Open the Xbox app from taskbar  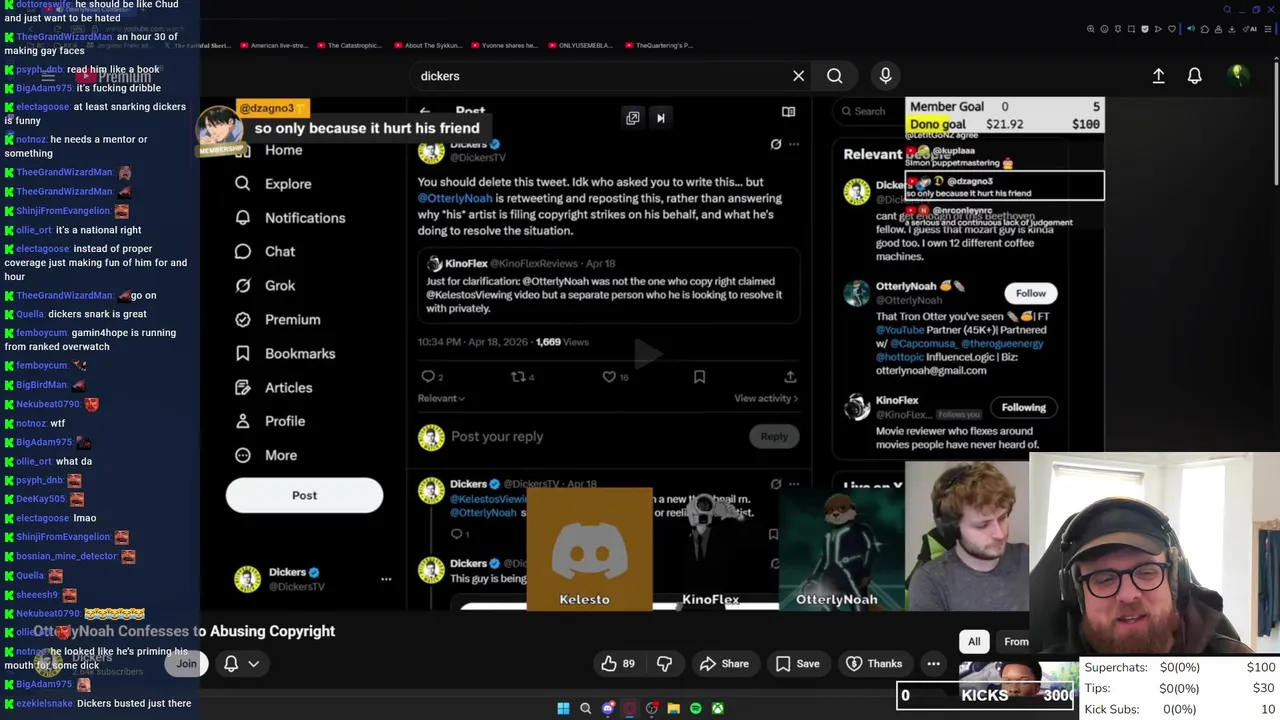coord(717,708)
